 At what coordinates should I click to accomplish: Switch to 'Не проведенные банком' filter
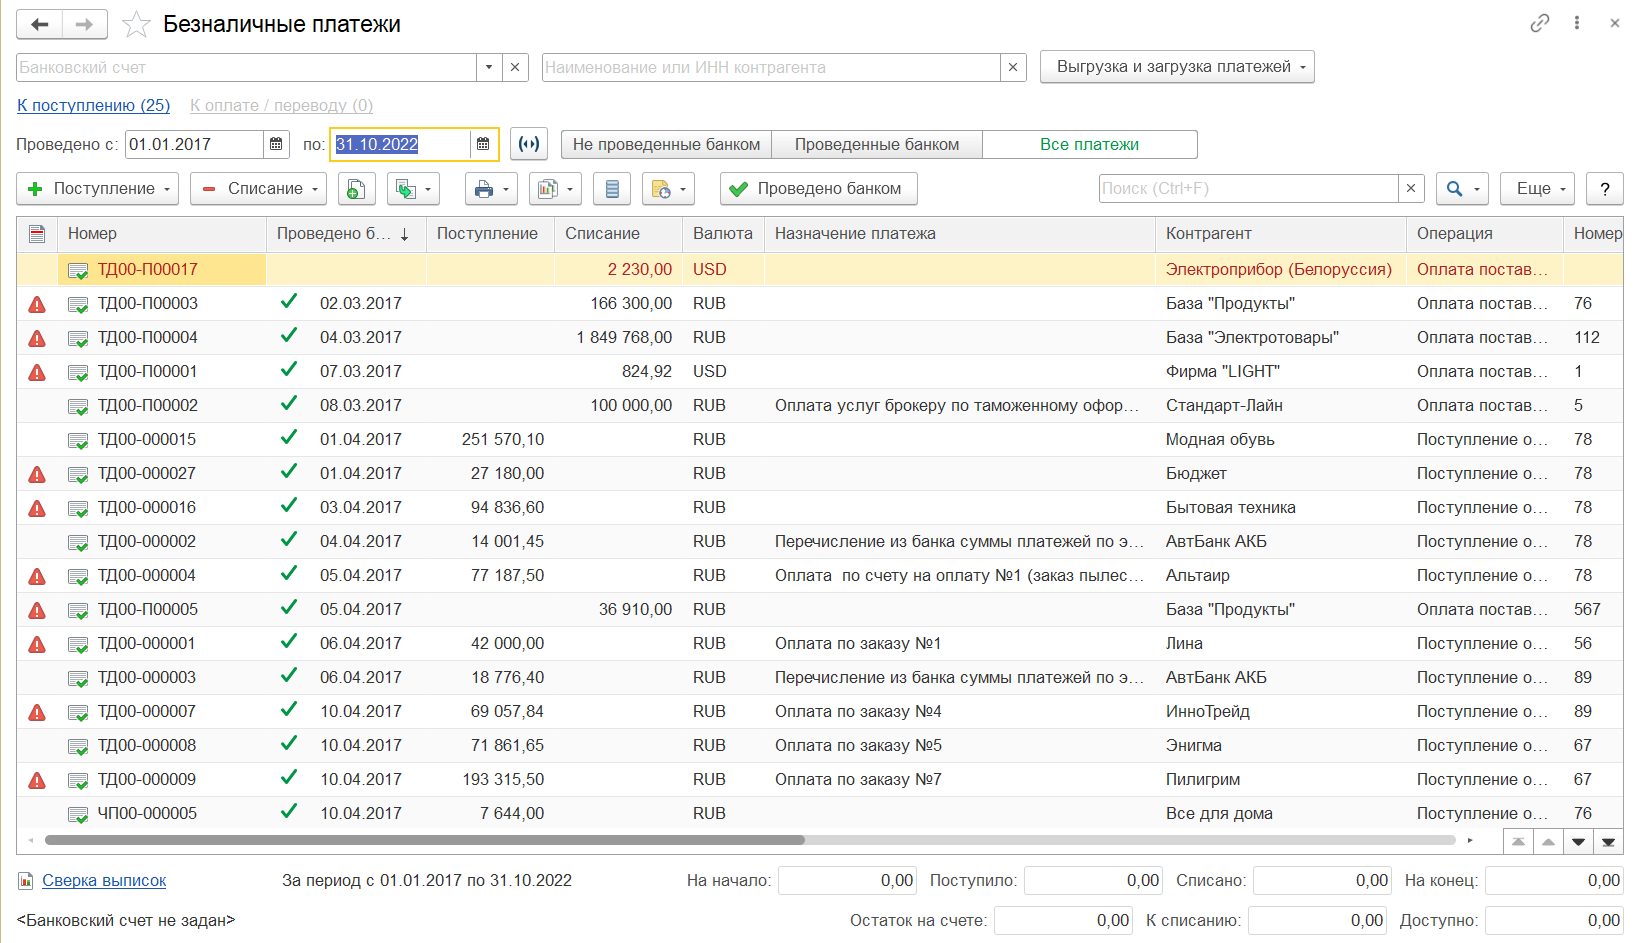[x=666, y=144]
